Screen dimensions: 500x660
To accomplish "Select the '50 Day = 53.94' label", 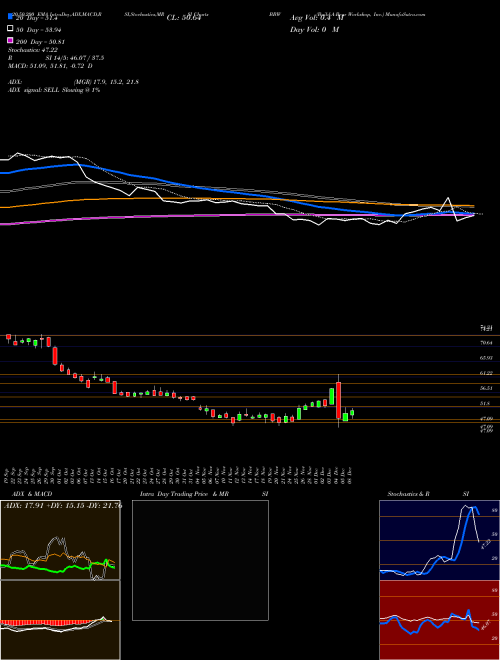I will (39, 29).
